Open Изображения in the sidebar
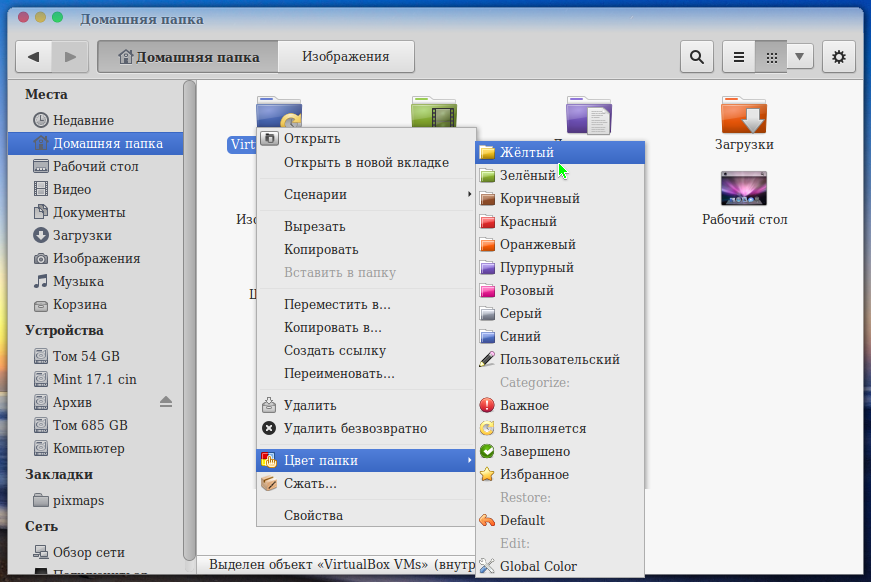Viewport: 871px width, 582px height. click(x=96, y=259)
